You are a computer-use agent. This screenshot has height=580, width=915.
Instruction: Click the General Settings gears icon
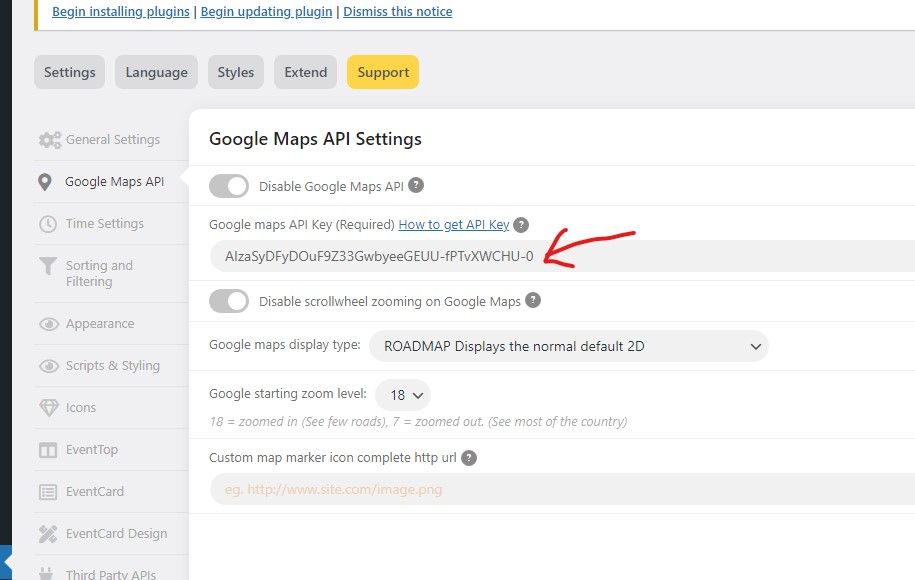(50, 140)
